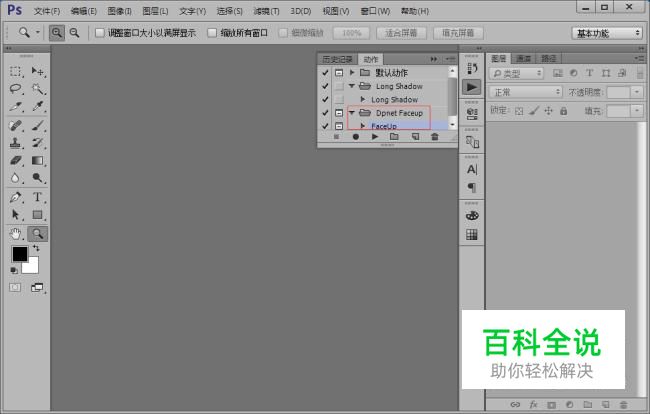Switch to the 历史记录 tab

click(337, 59)
